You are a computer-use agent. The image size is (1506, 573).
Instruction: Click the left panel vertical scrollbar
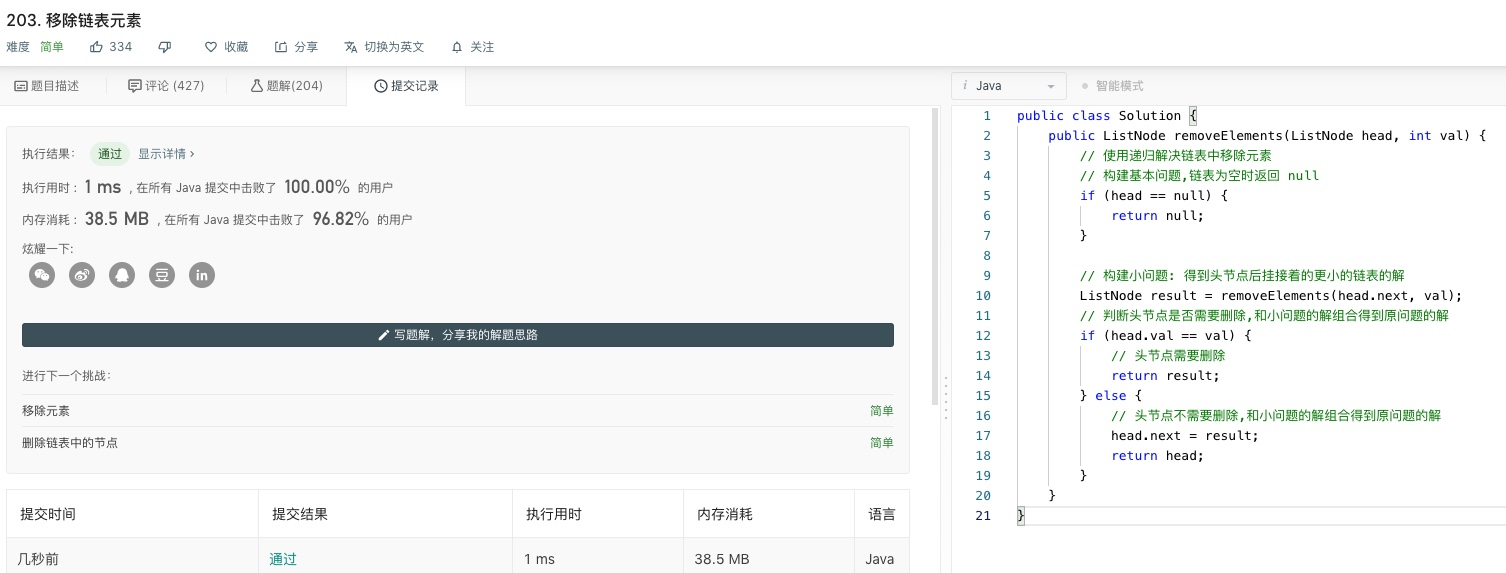(936, 255)
